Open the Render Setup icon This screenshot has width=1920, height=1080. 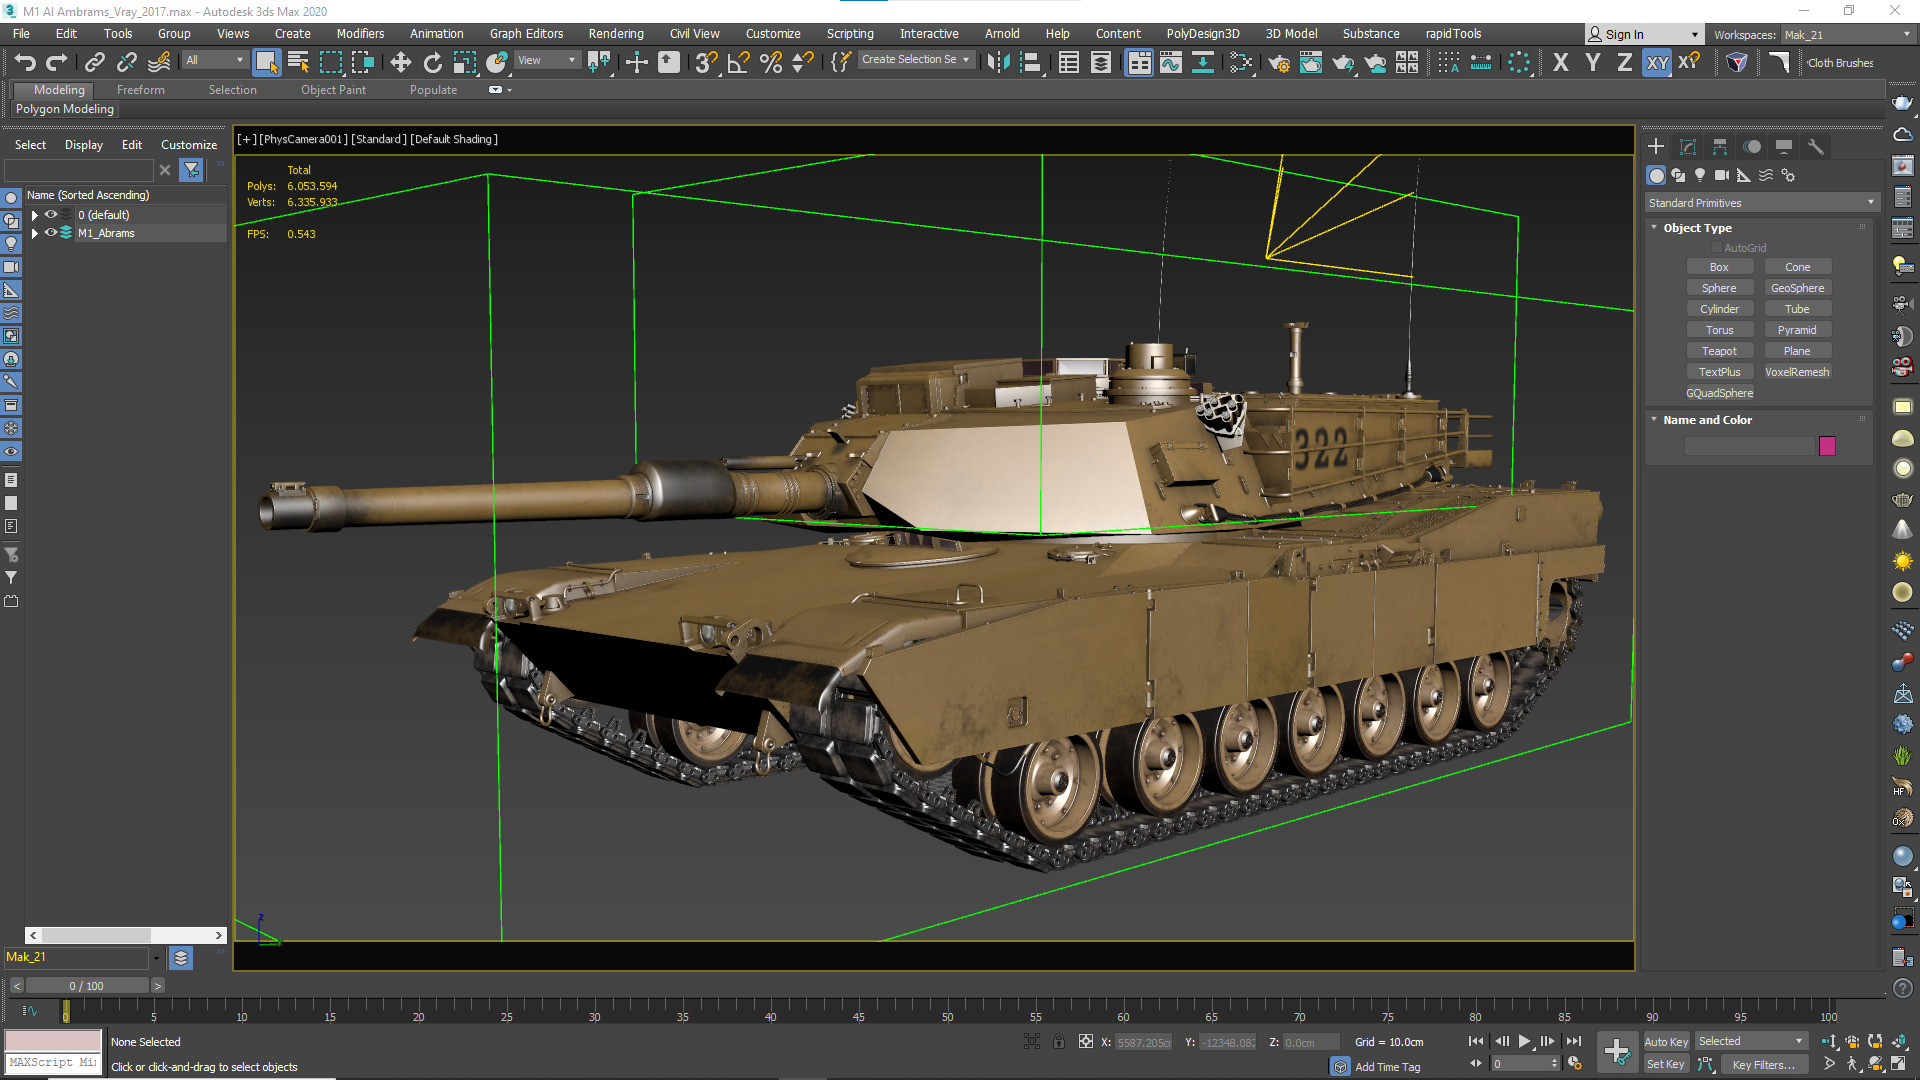coord(1278,62)
